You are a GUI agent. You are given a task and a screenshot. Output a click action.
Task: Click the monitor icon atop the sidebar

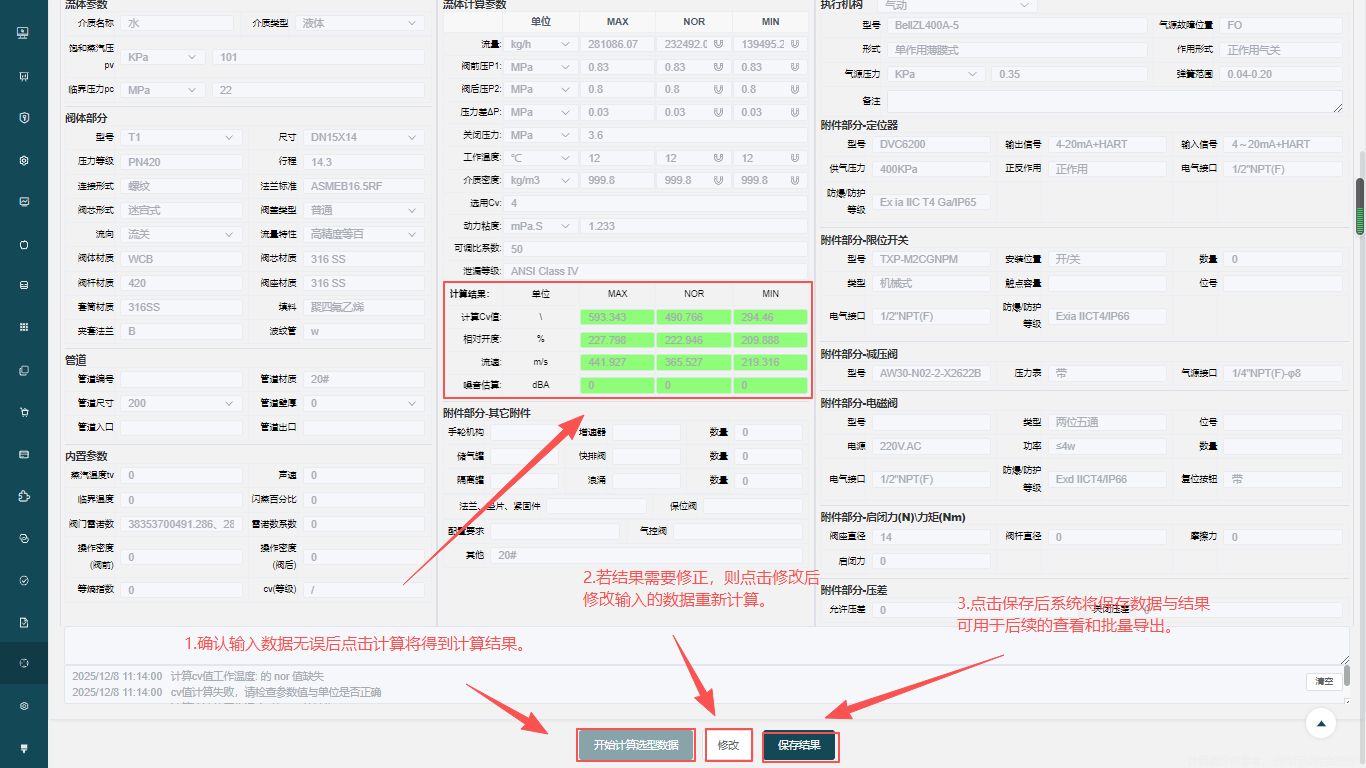tap(23, 33)
